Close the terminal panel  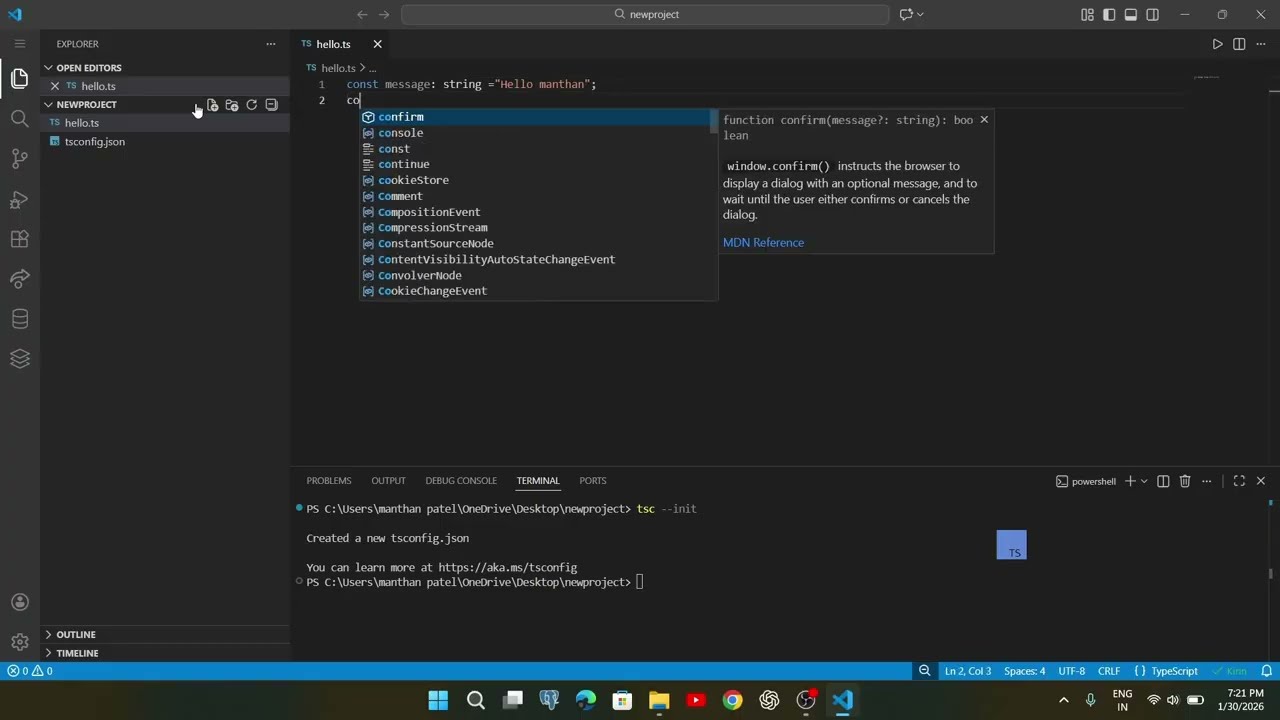click(1260, 481)
